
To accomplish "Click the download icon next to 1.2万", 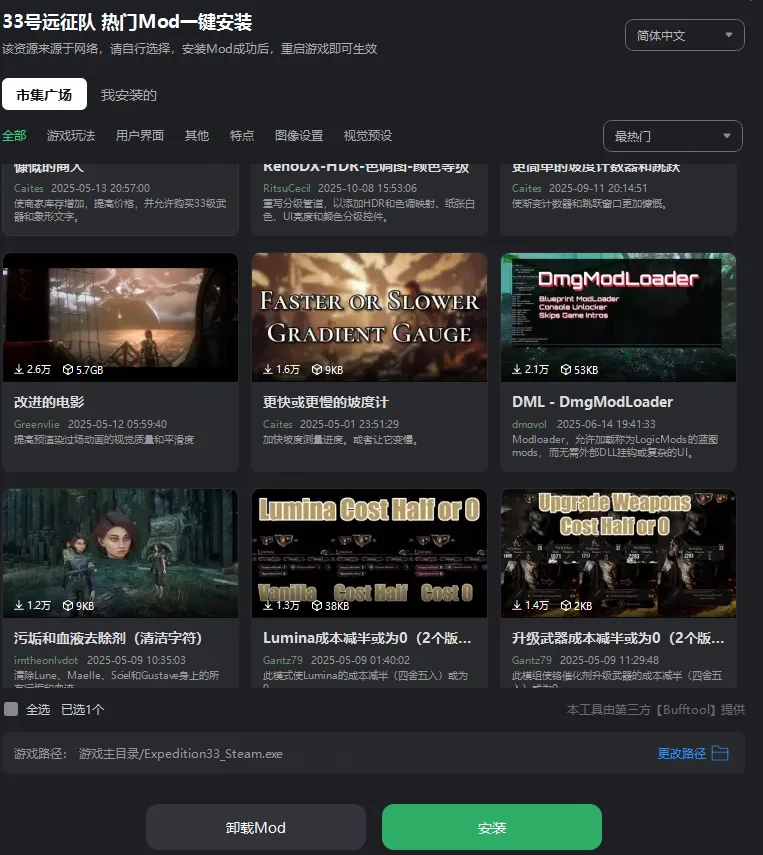I will 19,605.
